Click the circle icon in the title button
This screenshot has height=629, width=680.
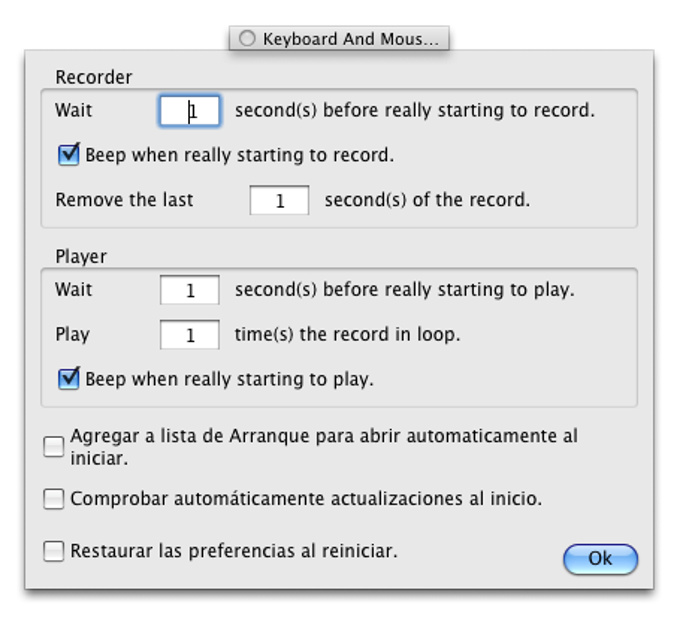click(247, 39)
